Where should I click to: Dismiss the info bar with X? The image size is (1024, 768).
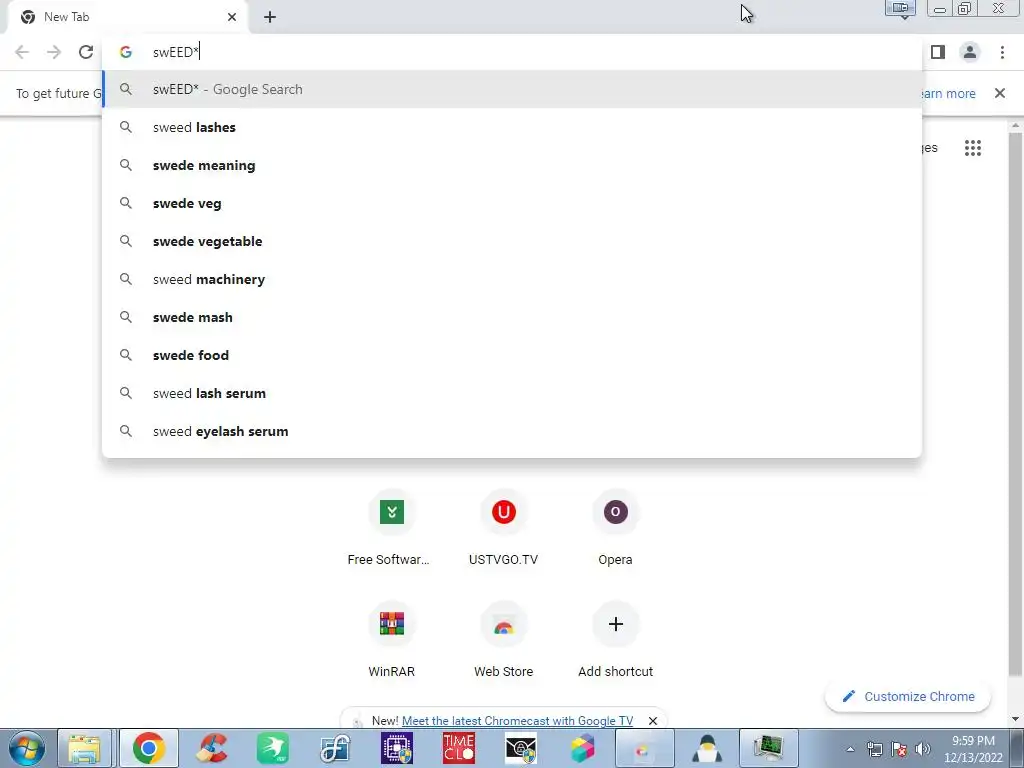click(x=999, y=93)
